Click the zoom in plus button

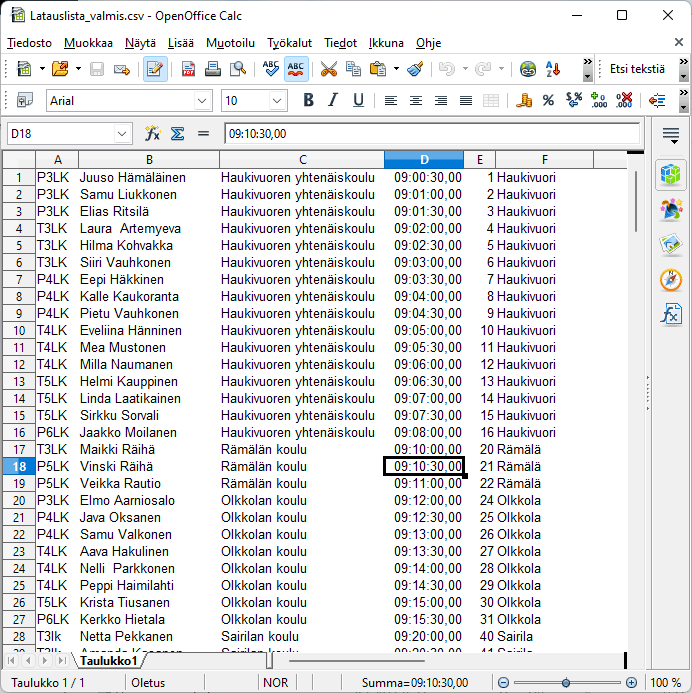(x=631, y=683)
